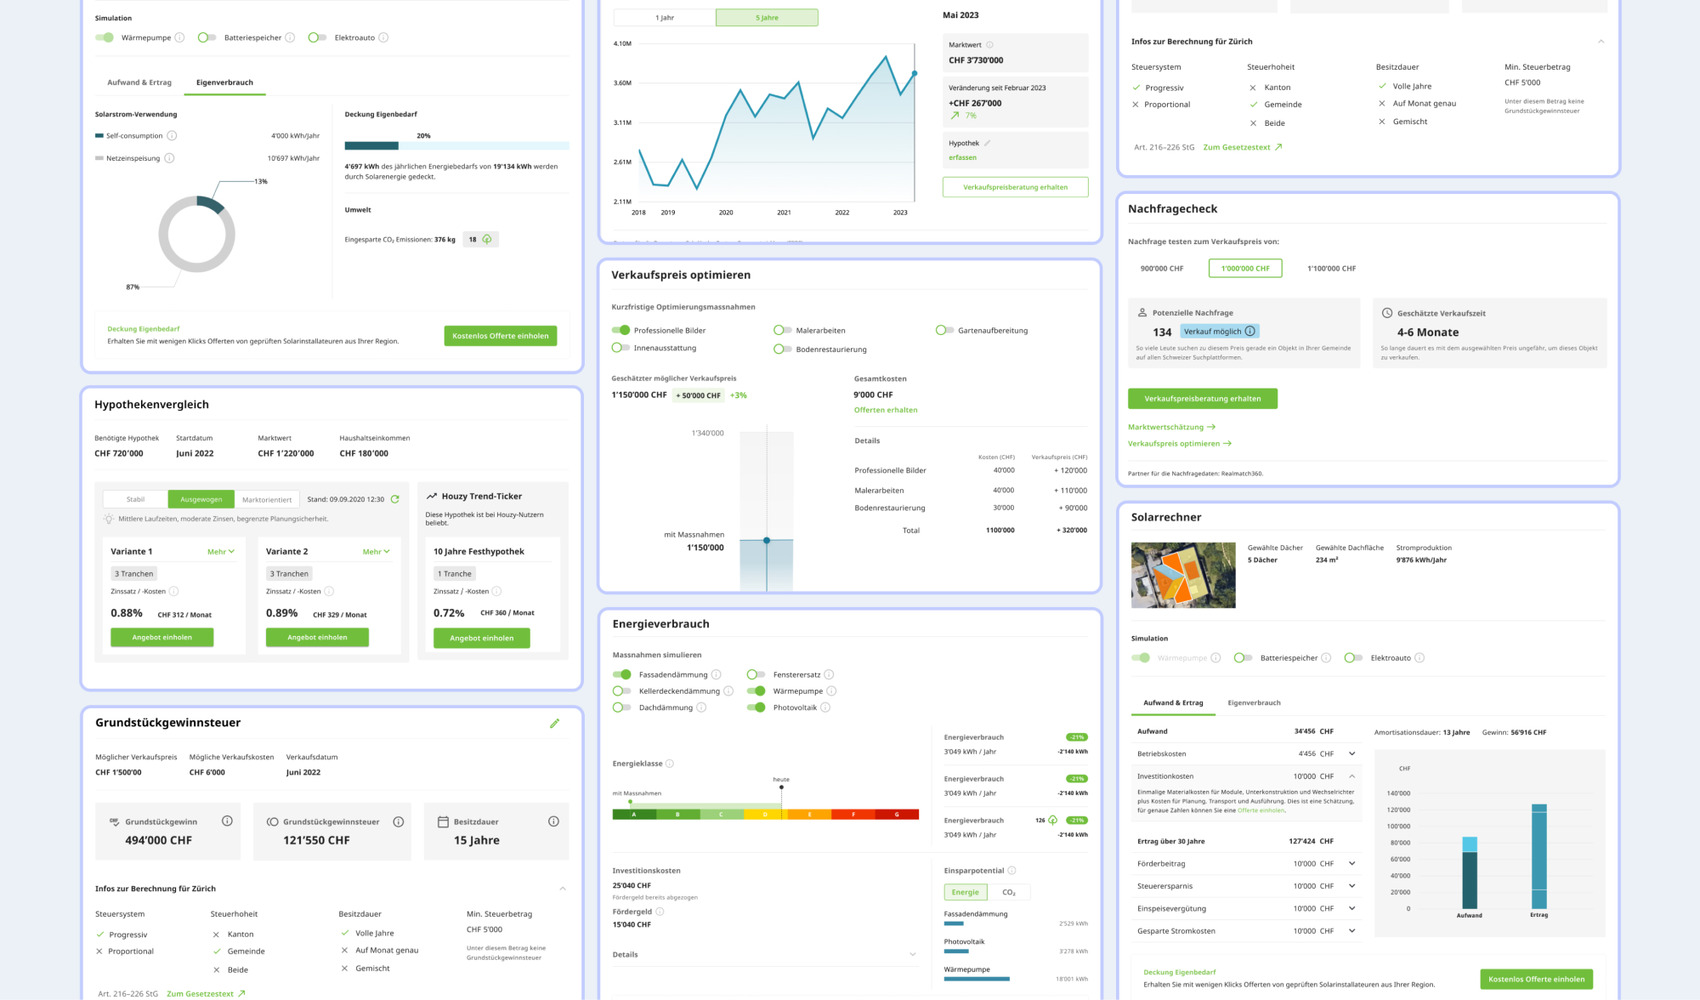The height and width of the screenshot is (1000, 1700).
Task: Select the 5 Jahre chart tab
Action: 767,17
